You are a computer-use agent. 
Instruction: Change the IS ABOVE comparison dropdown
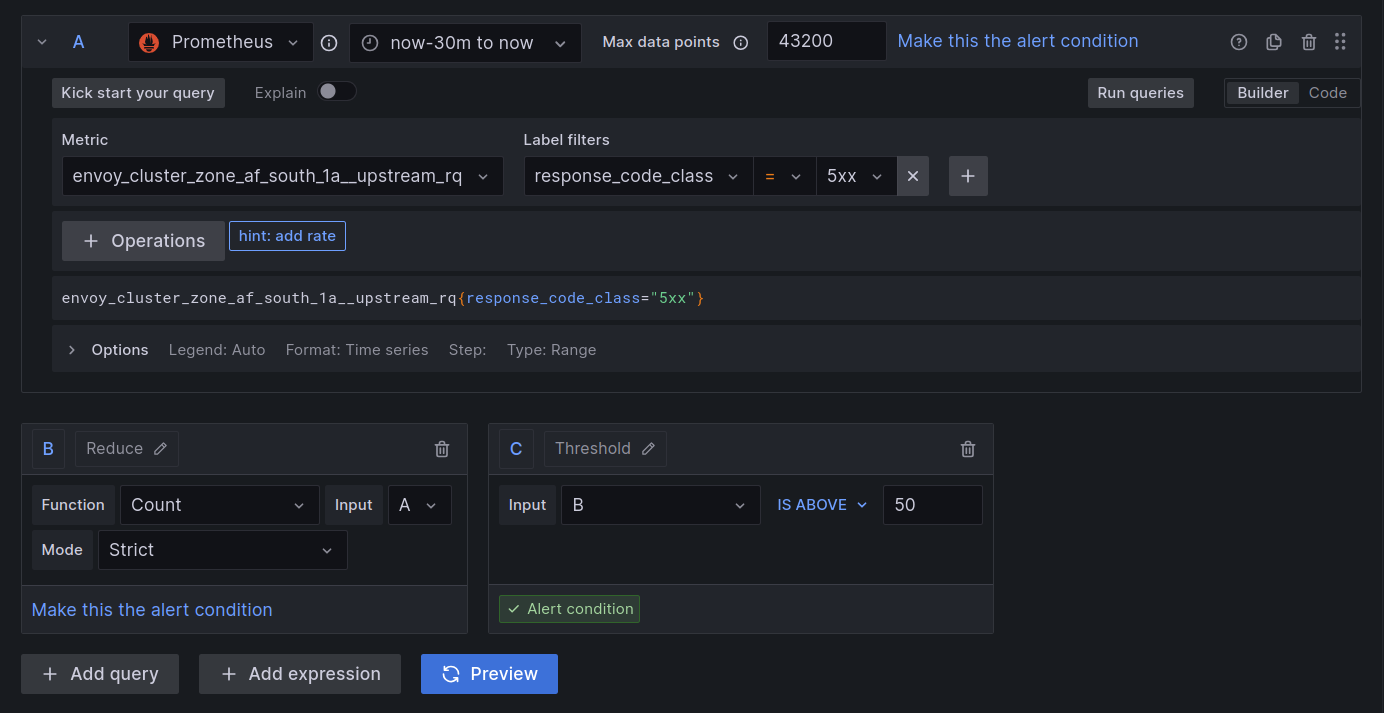pos(820,504)
